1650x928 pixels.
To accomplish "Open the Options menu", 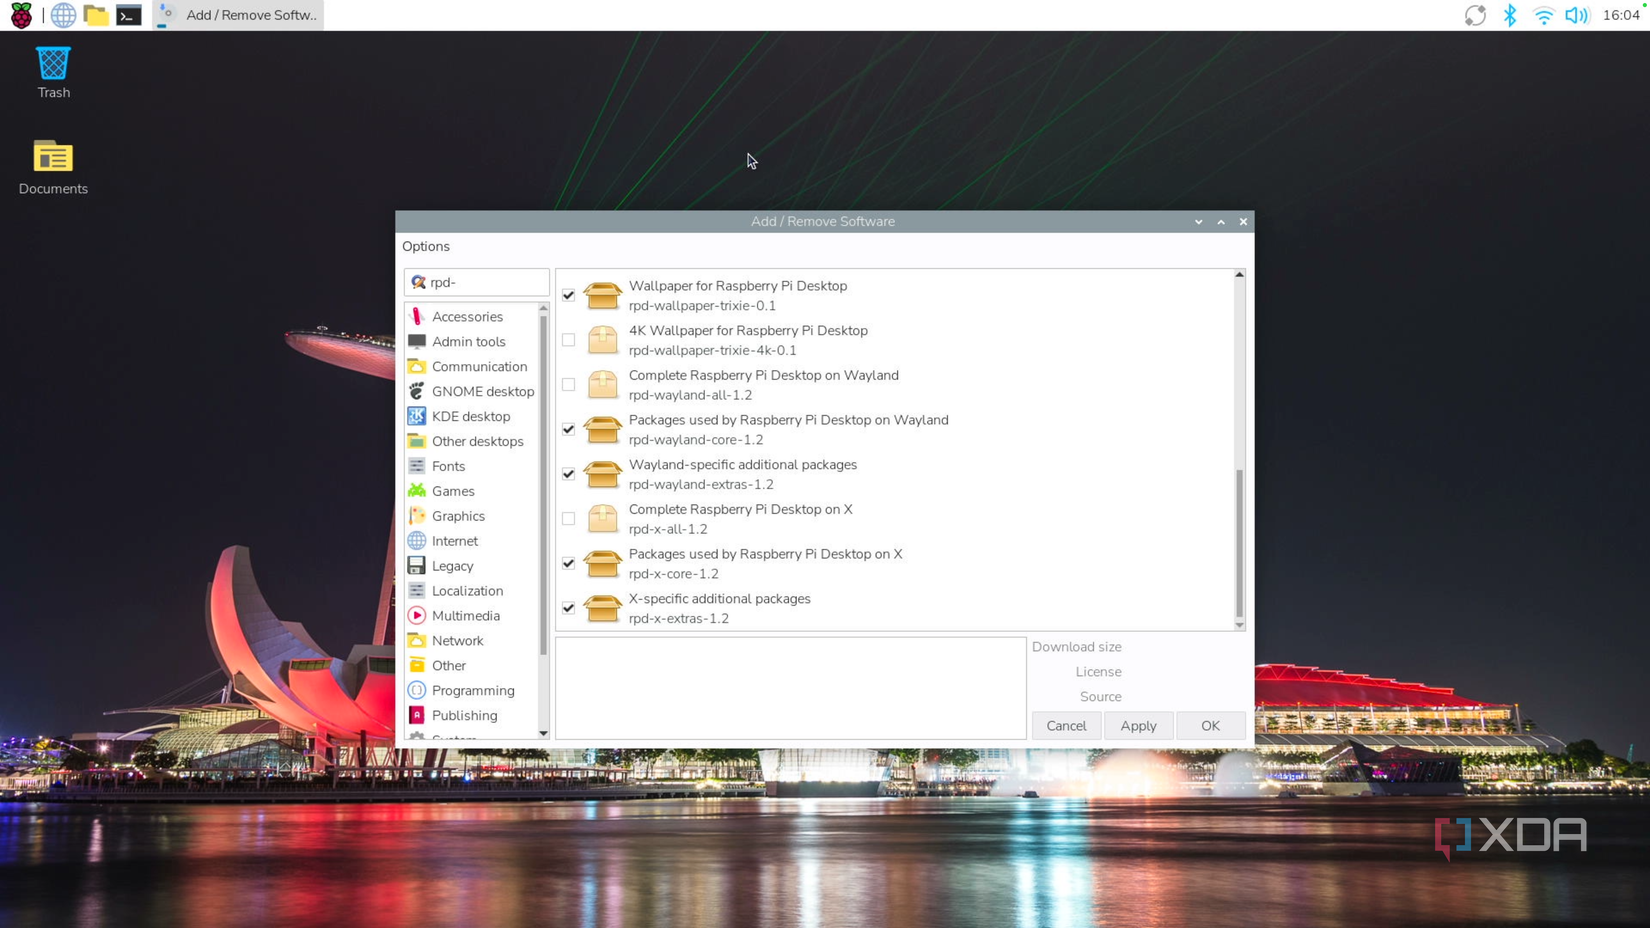I will 426,246.
